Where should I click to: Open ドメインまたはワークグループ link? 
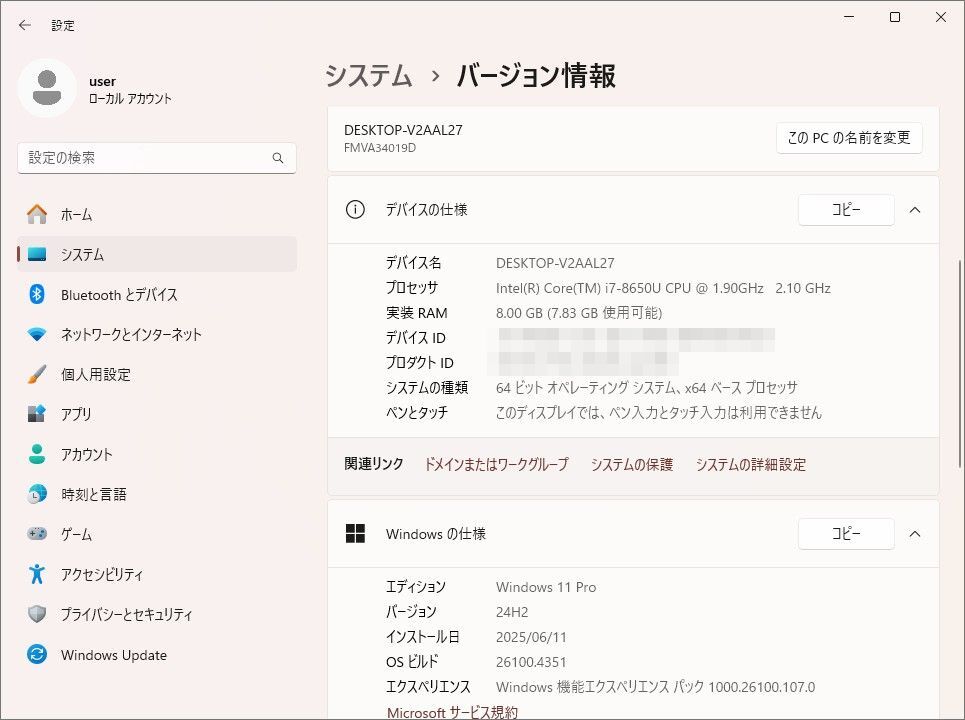click(x=497, y=464)
